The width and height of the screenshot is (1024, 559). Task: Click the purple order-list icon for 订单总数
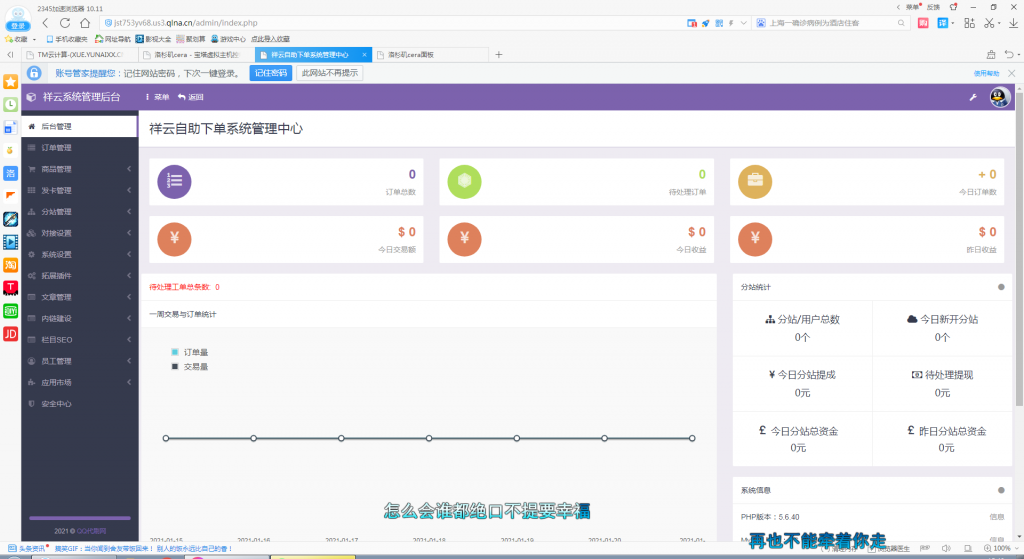[x=174, y=181]
